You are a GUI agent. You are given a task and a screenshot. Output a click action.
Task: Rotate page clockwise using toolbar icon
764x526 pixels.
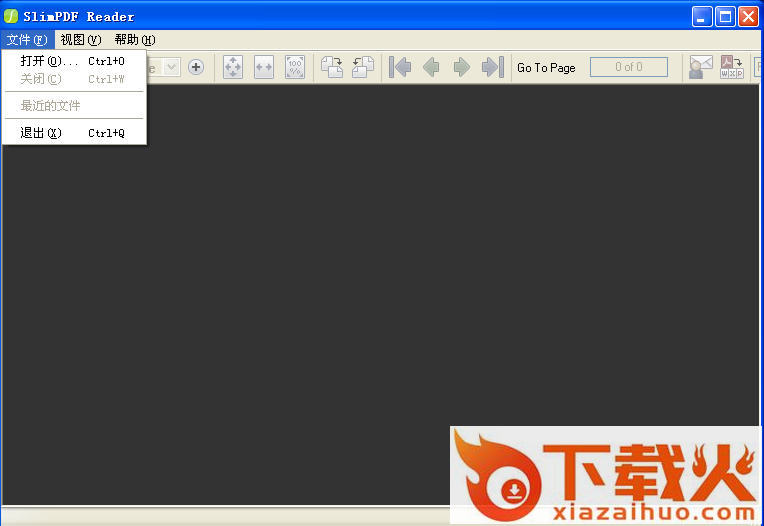pos(331,67)
